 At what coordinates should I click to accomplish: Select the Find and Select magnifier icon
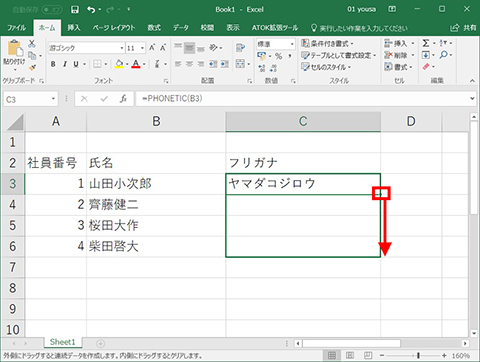coord(443,55)
